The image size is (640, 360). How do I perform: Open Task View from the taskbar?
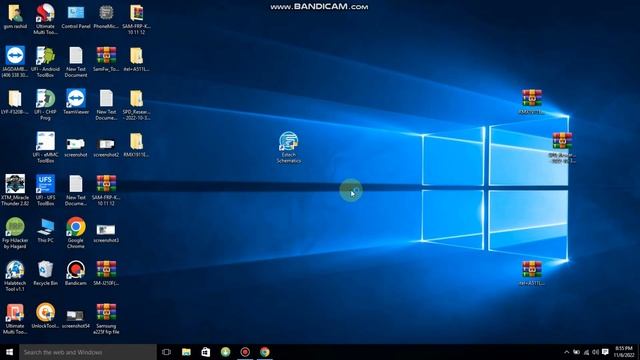point(166,352)
